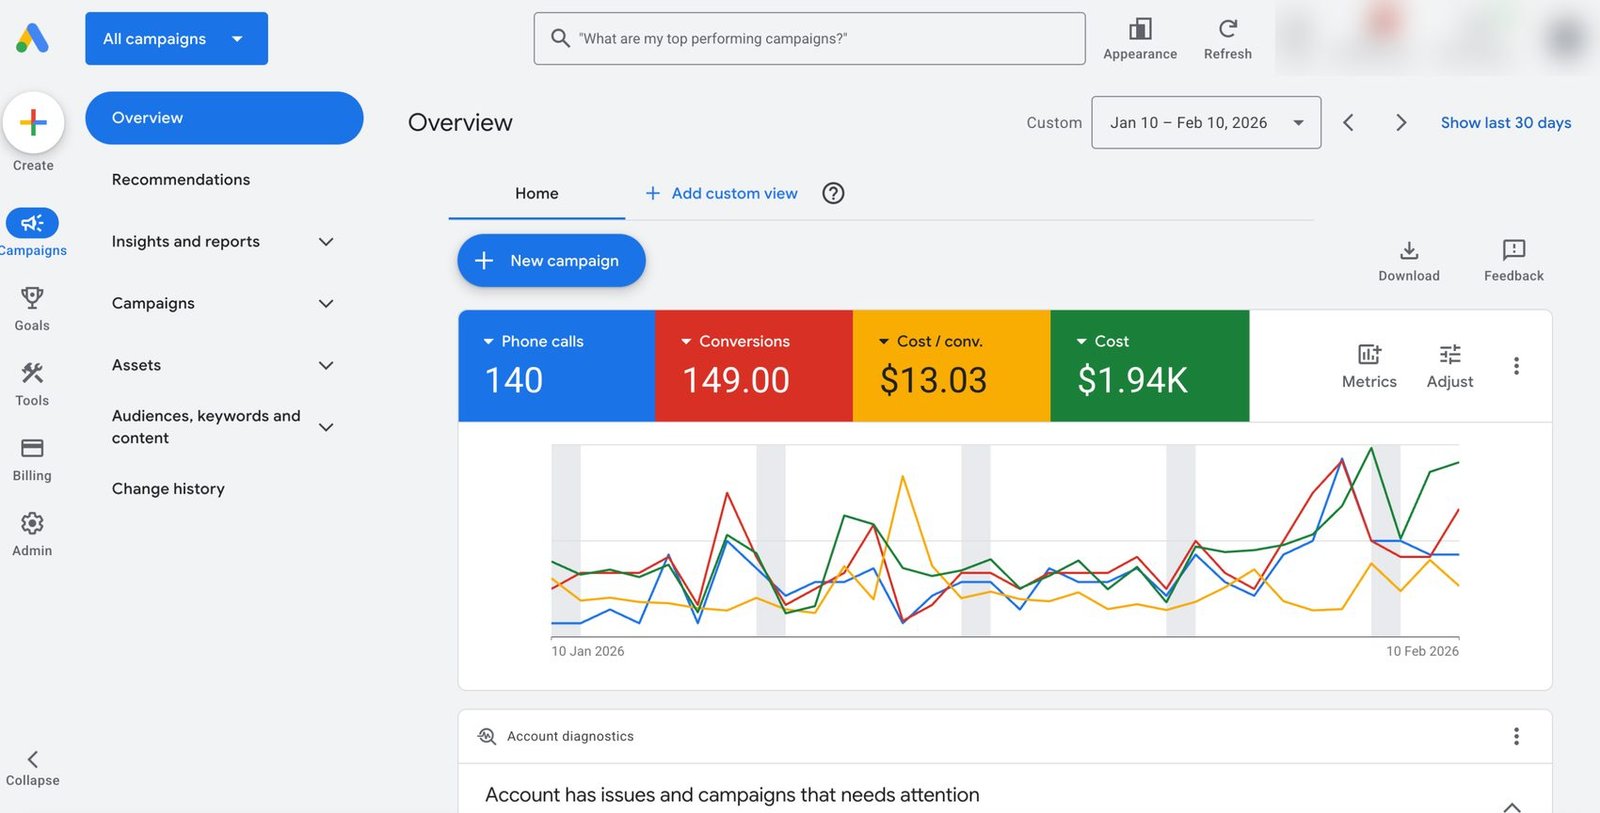Click the campaign search input field
Screen dimensions: 1600x813
coord(809,38)
